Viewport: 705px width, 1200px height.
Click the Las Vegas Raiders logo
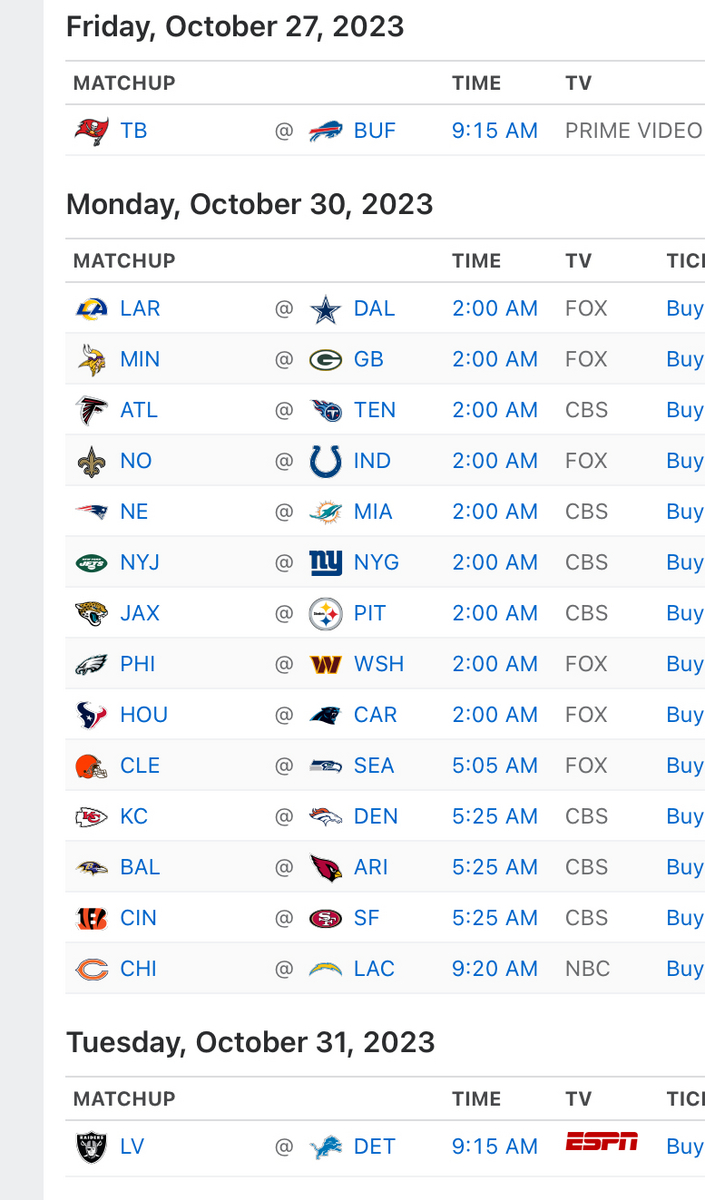tap(90, 1146)
